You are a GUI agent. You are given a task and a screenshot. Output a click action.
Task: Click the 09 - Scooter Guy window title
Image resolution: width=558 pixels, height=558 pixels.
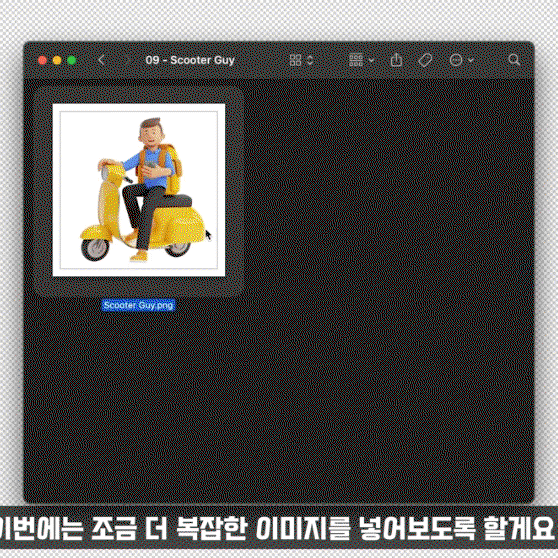point(190,60)
